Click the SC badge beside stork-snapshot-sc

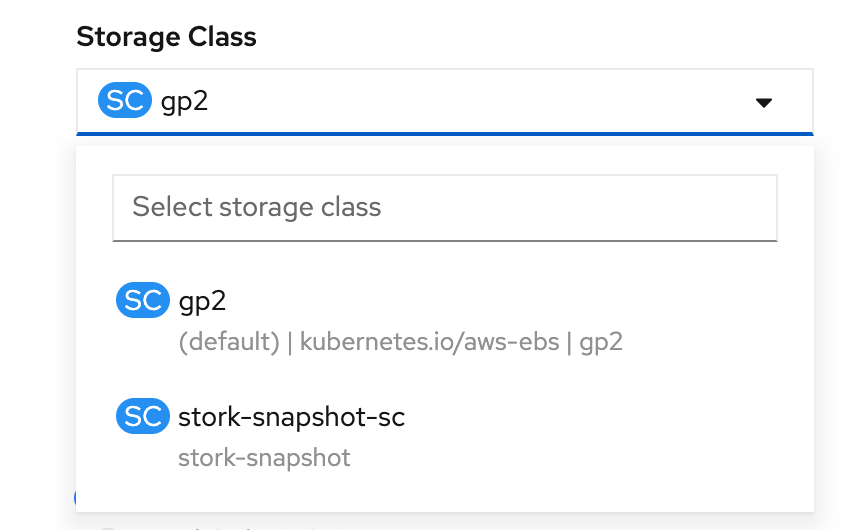(x=143, y=417)
